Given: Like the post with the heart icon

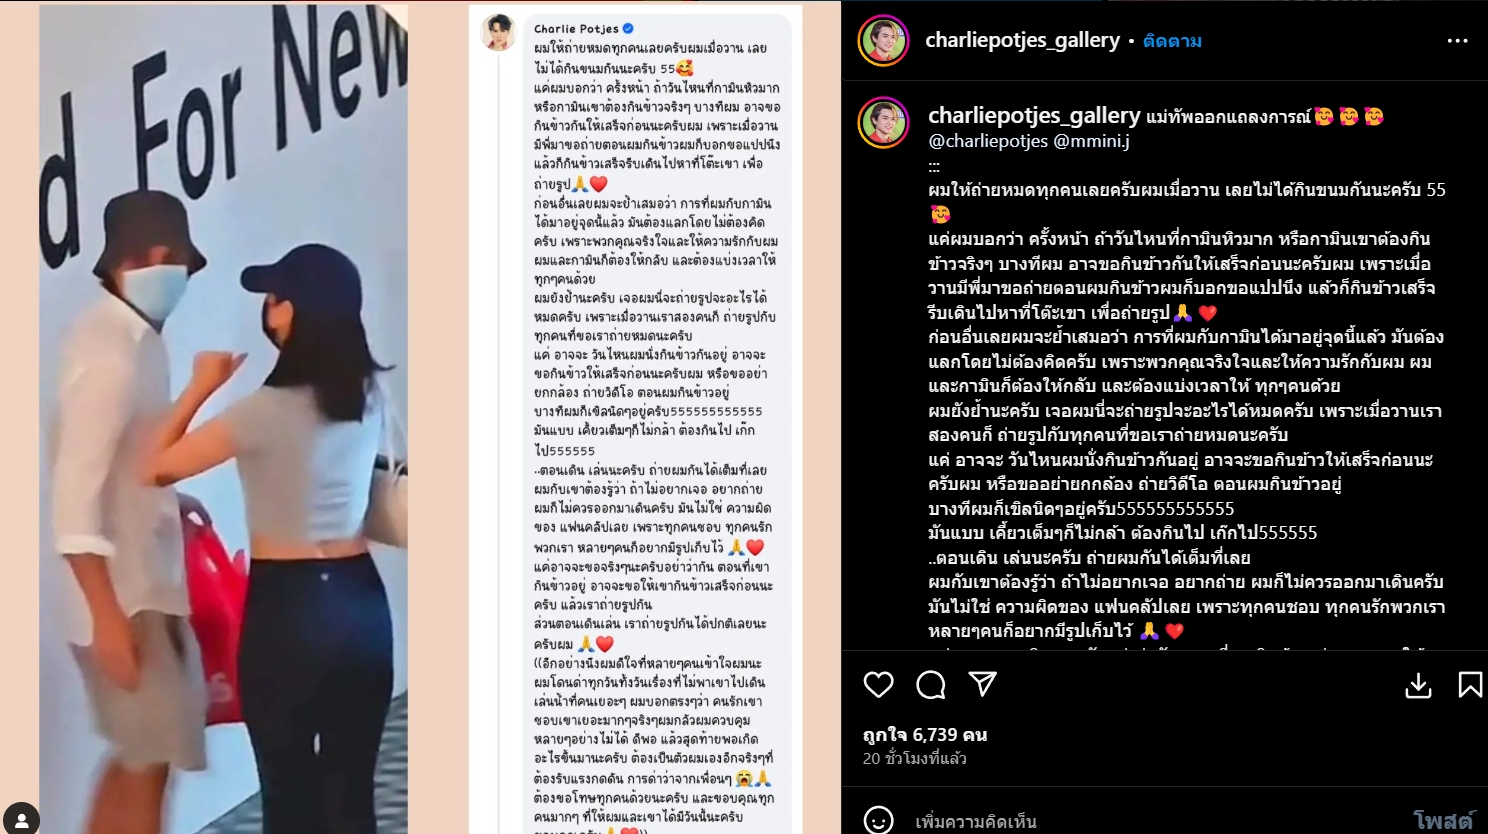Looking at the screenshot, I should 878,685.
